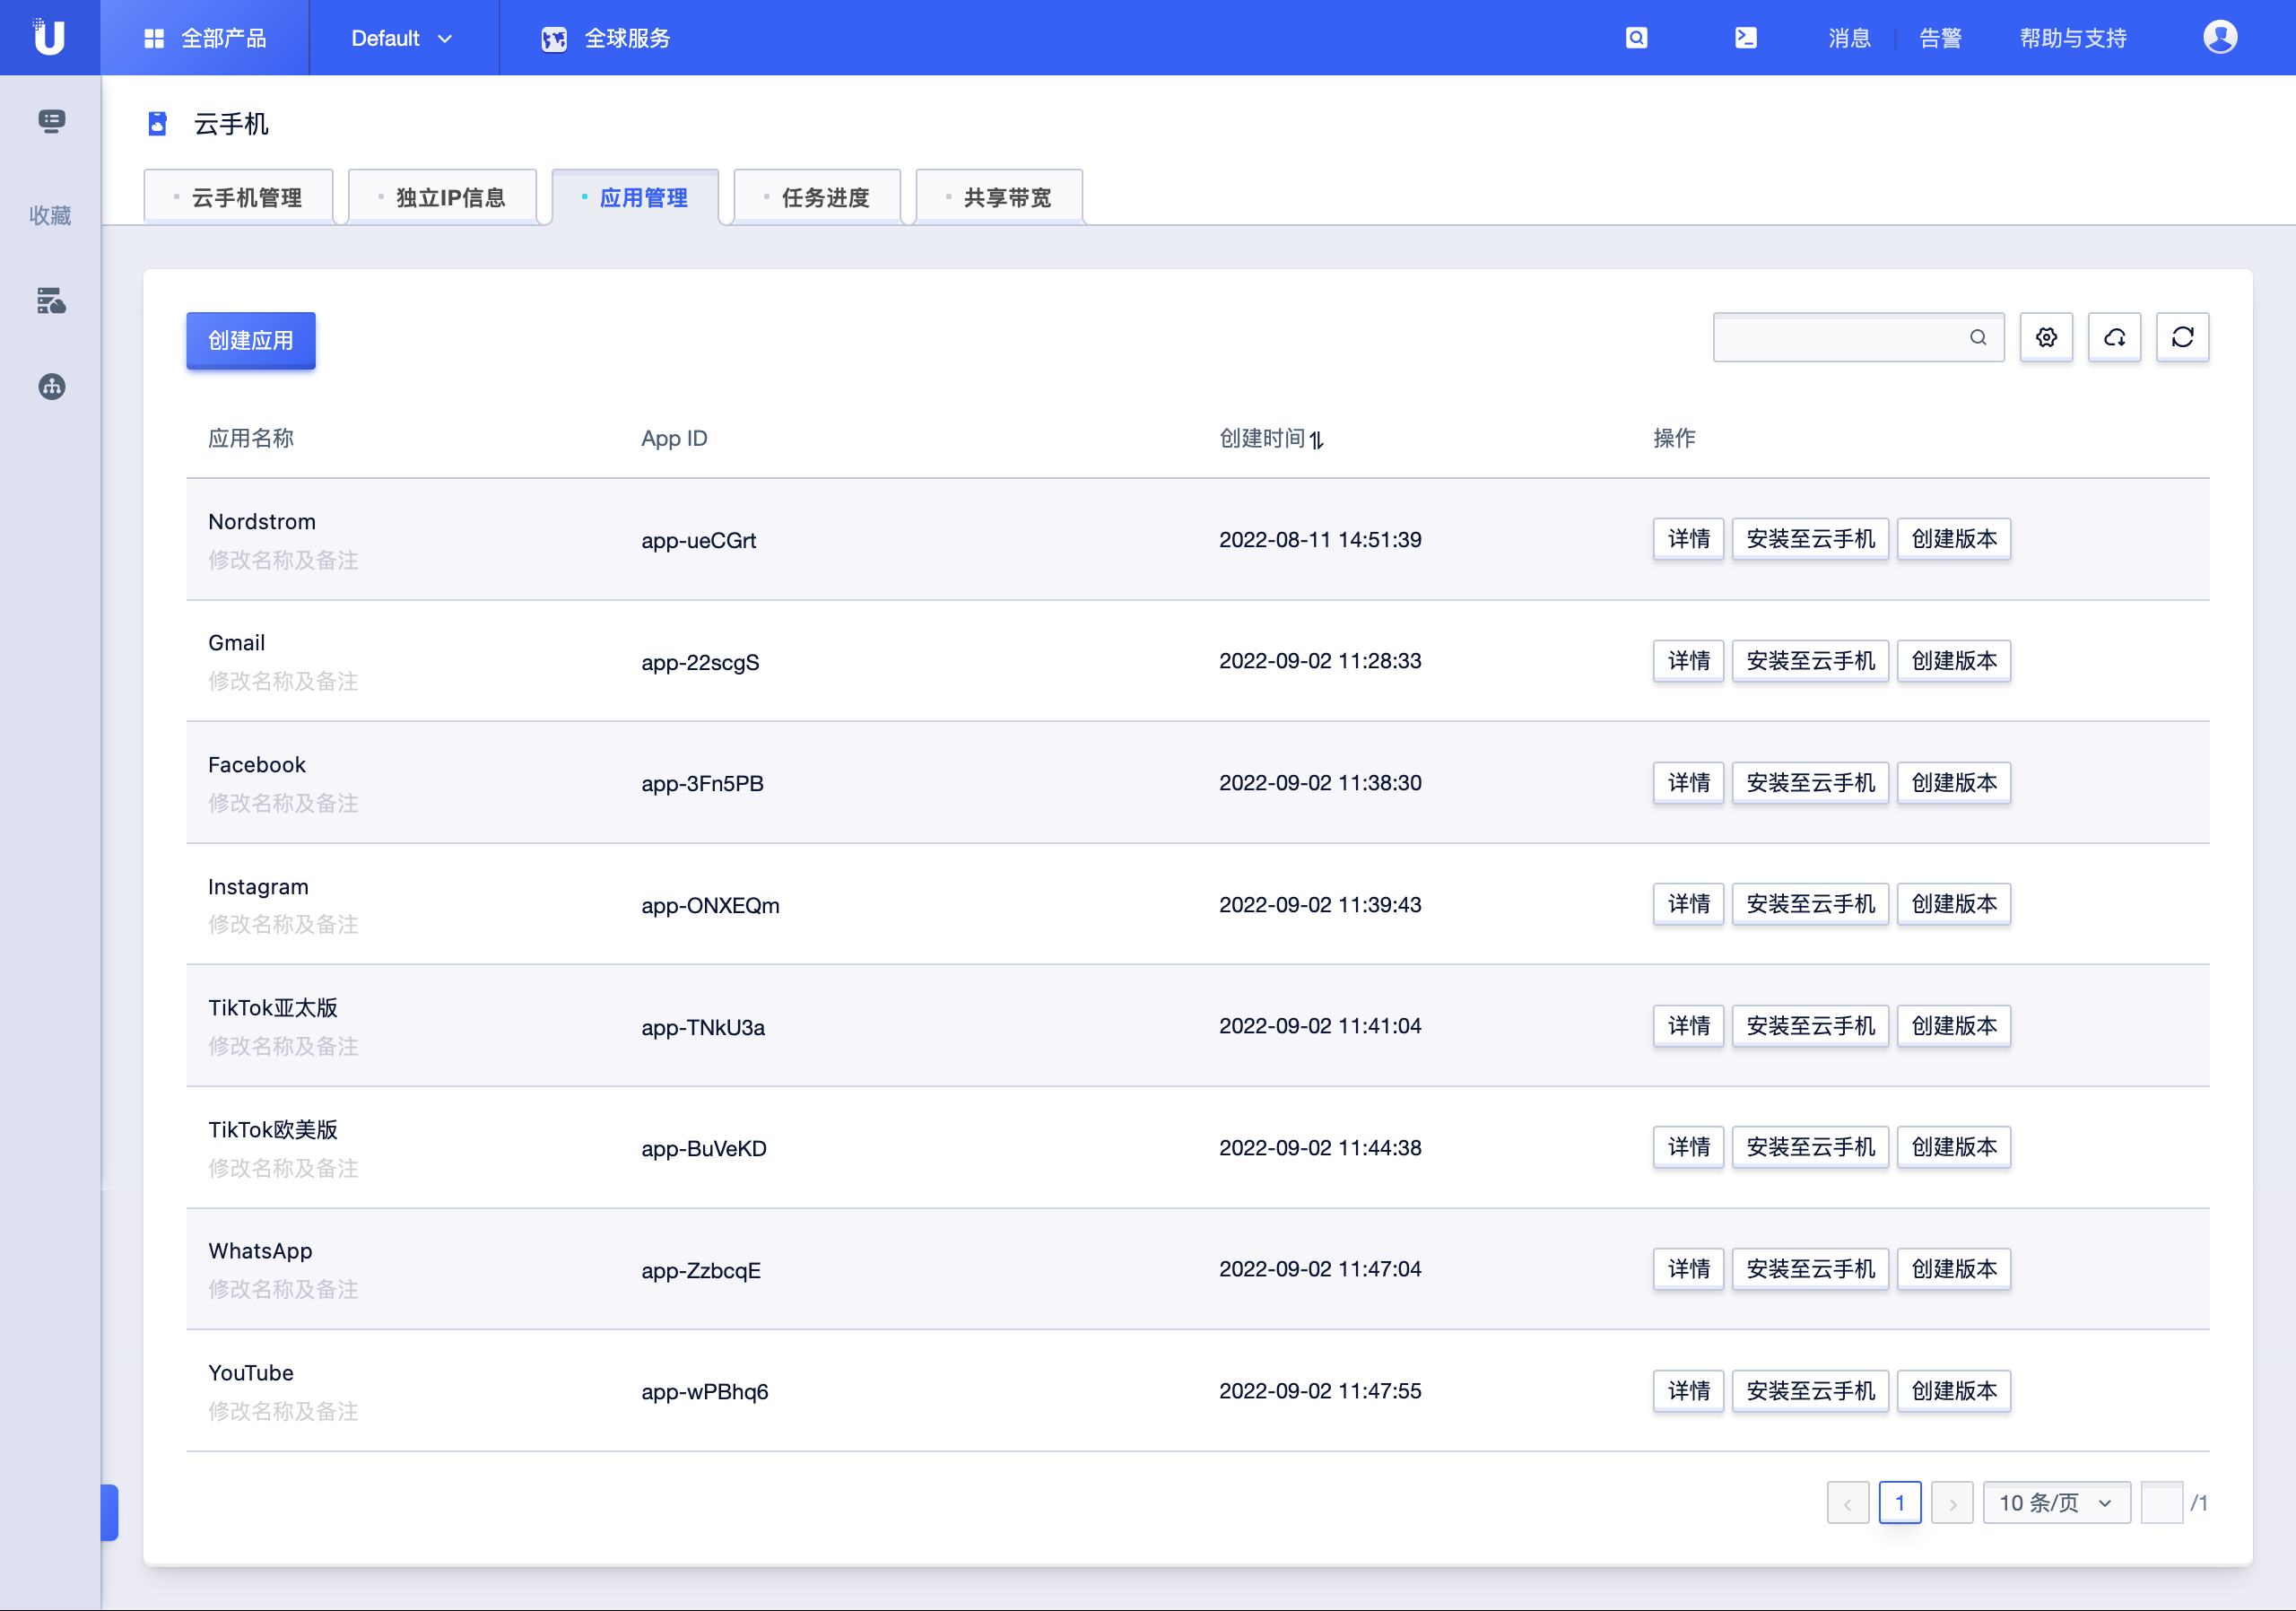
Task: Click the magnifier icon in search box
Action: 1978,338
